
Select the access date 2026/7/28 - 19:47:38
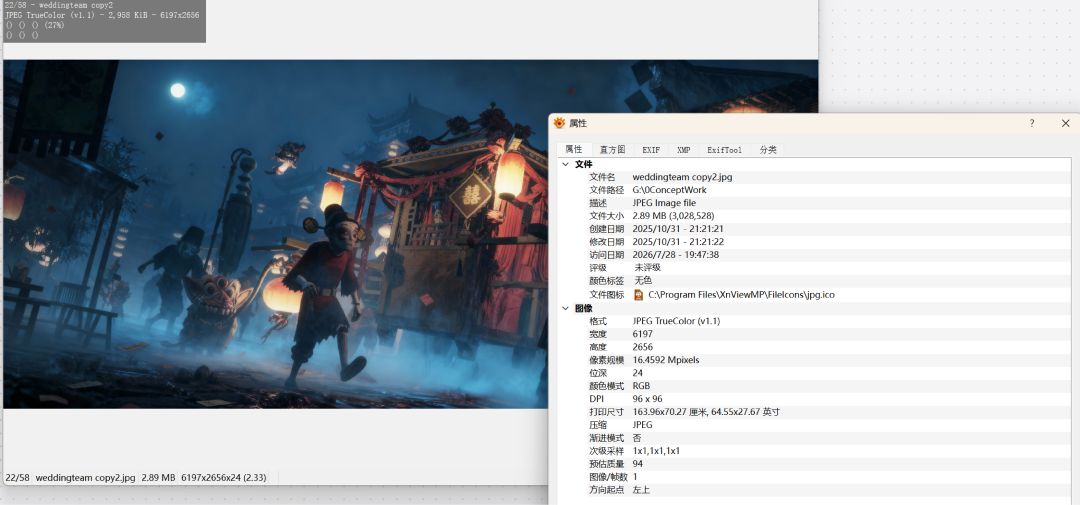[676, 255]
